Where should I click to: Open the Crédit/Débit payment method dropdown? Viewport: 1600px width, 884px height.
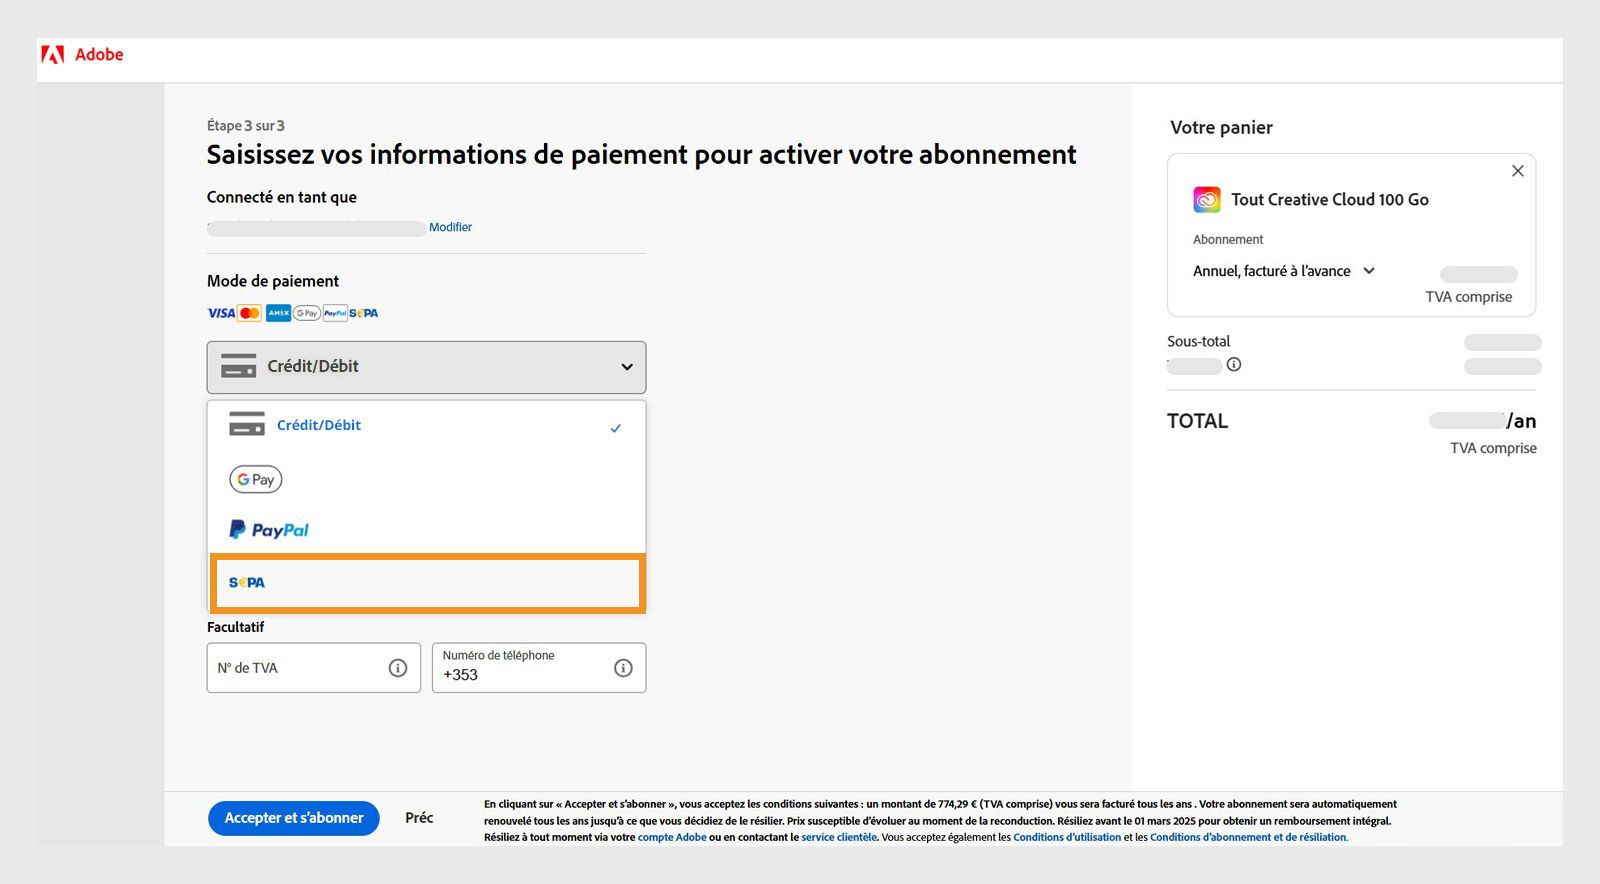[x=426, y=367]
